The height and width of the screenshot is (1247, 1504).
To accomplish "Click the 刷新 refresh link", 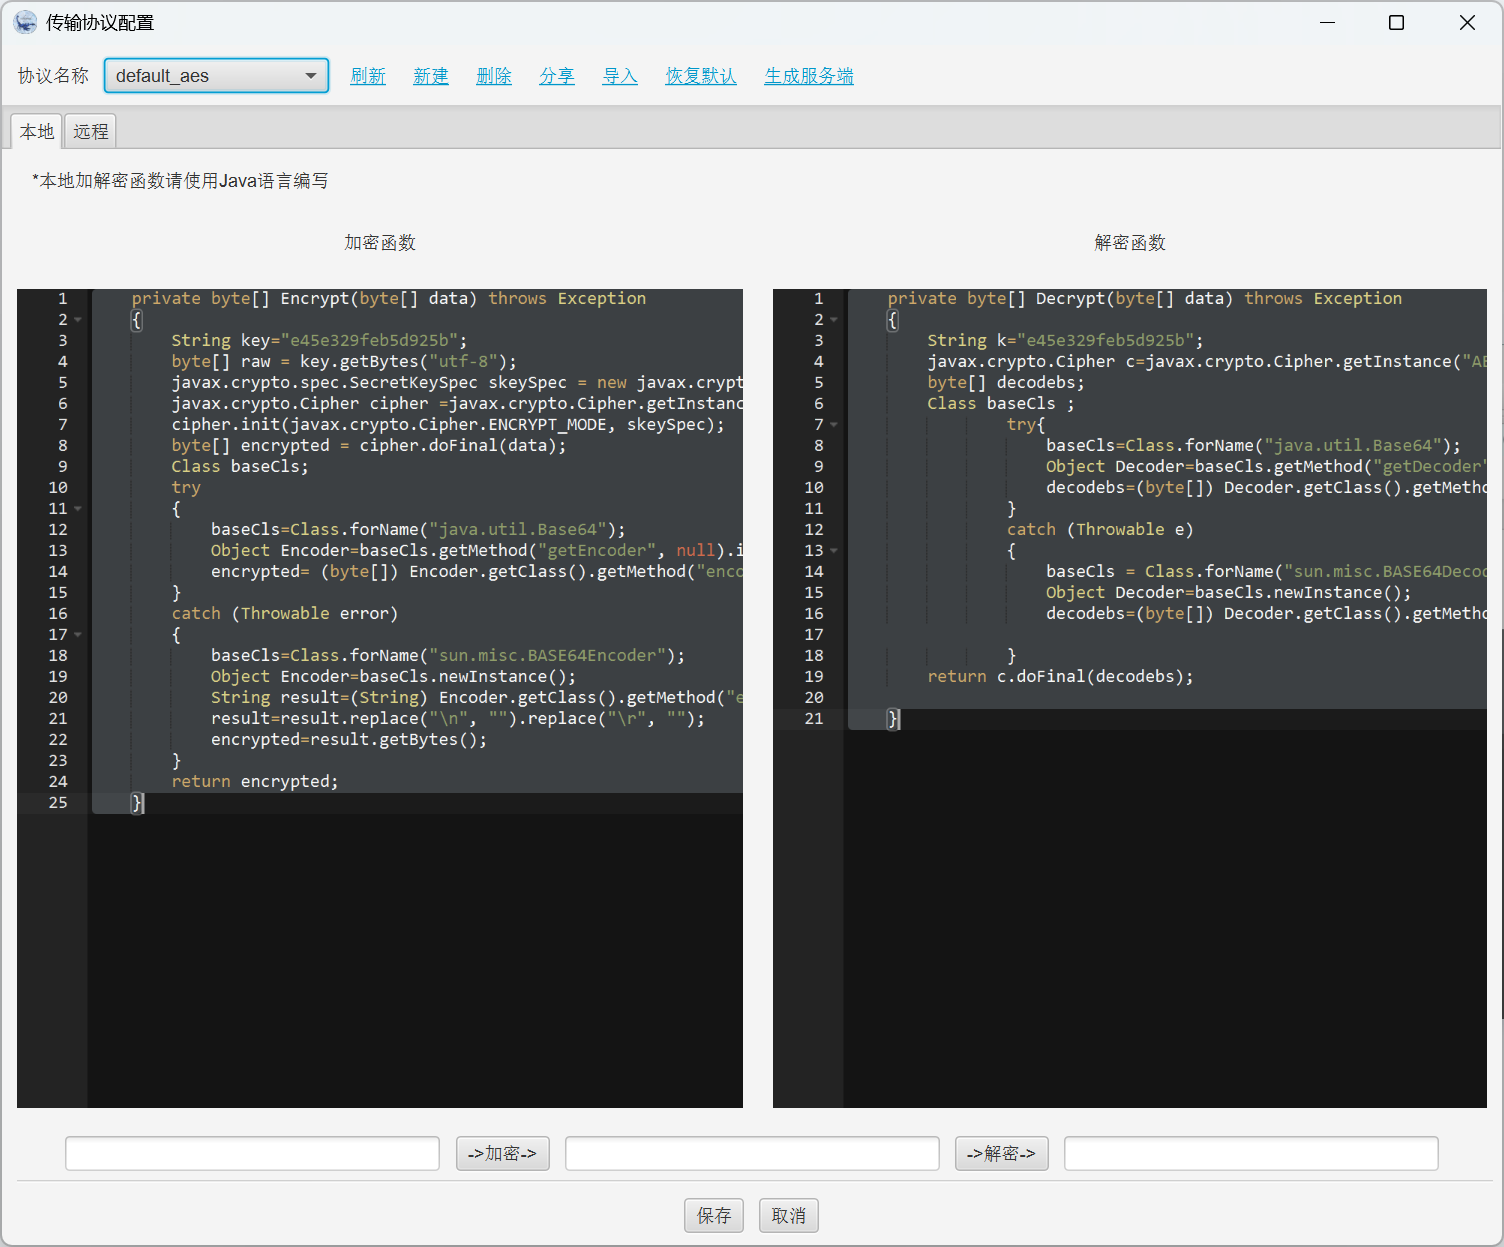I will click(368, 76).
